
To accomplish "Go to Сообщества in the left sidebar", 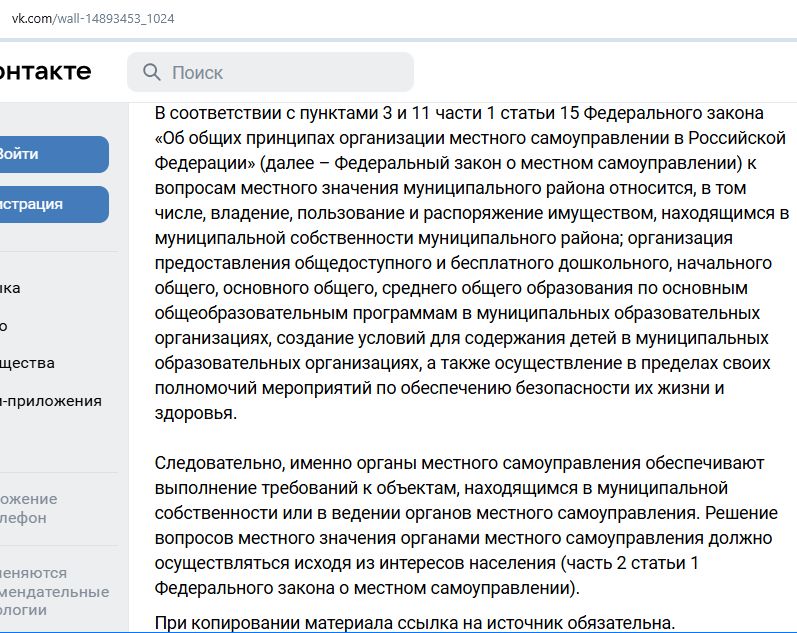I will point(27,363).
